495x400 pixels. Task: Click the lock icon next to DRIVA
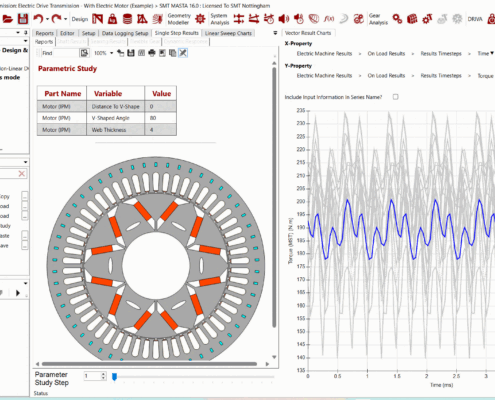click(491, 19)
